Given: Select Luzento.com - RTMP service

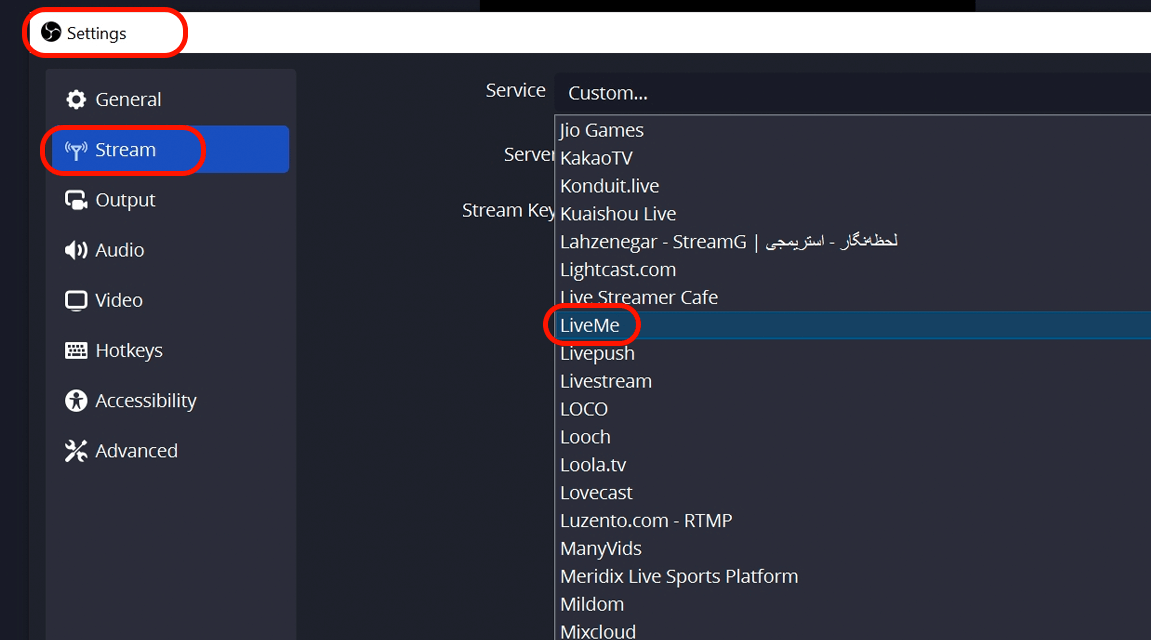Looking at the screenshot, I should (x=646, y=520).
